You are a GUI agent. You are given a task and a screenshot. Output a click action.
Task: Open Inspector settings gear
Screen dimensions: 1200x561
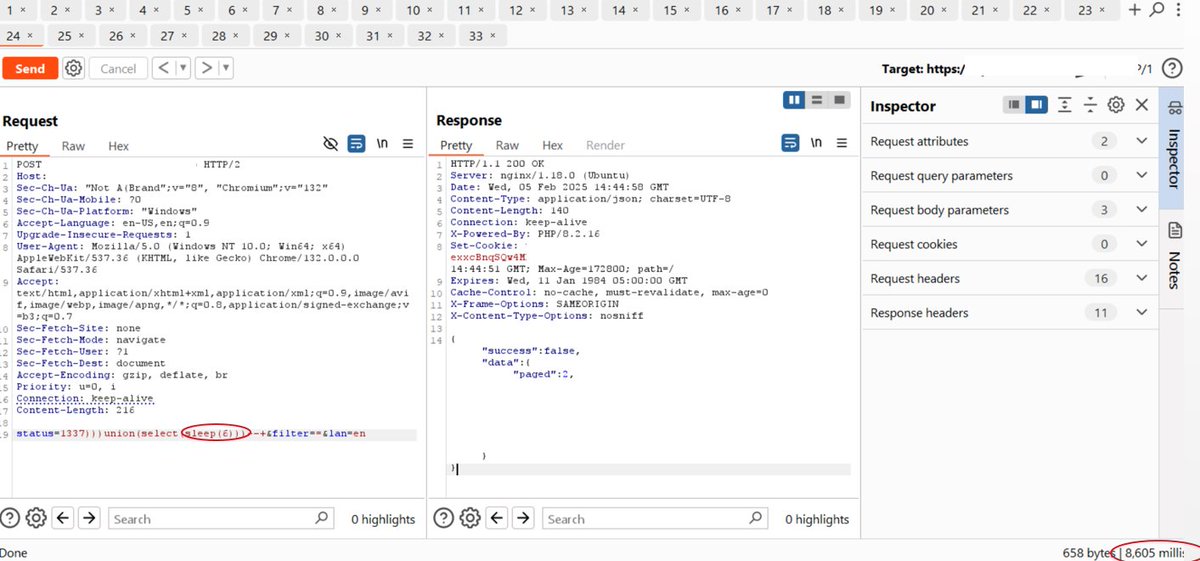click(1116, 105)
